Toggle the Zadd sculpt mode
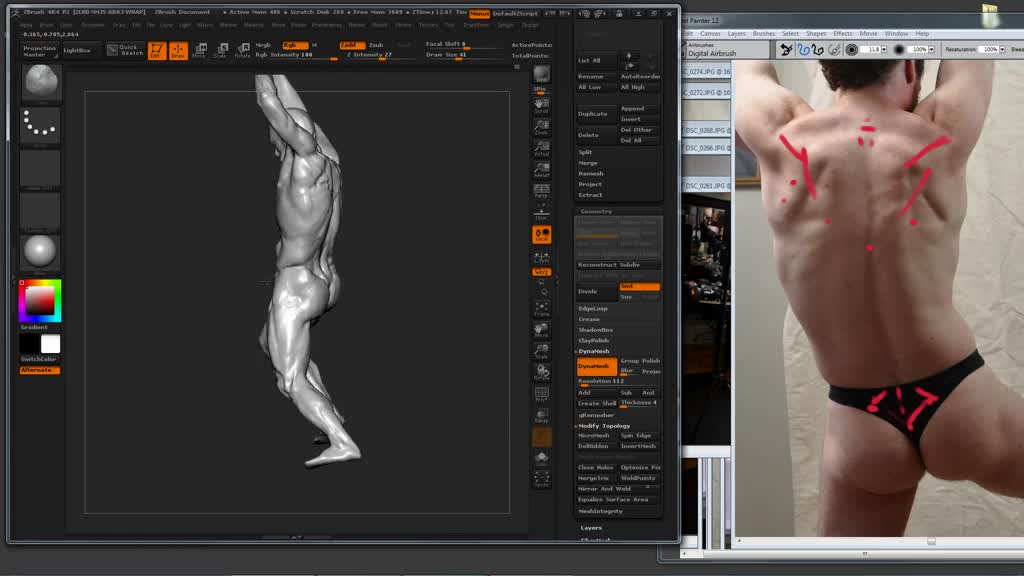 [x=351, y=45]
